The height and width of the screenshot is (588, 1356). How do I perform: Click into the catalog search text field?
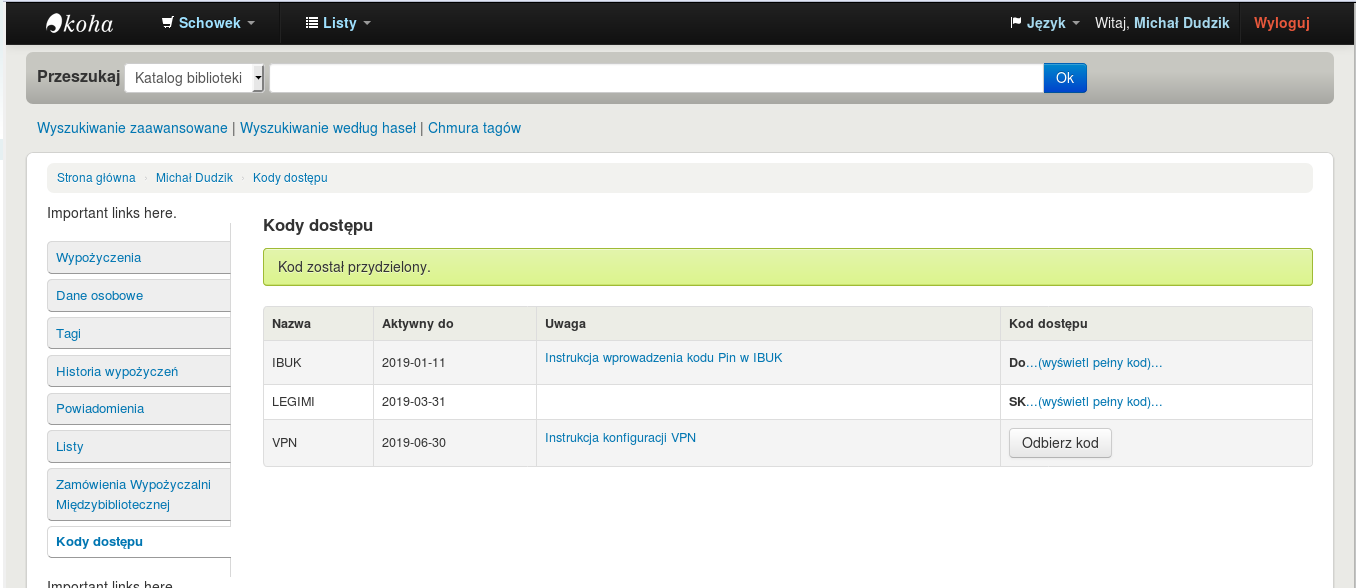(x=656, y=78)
